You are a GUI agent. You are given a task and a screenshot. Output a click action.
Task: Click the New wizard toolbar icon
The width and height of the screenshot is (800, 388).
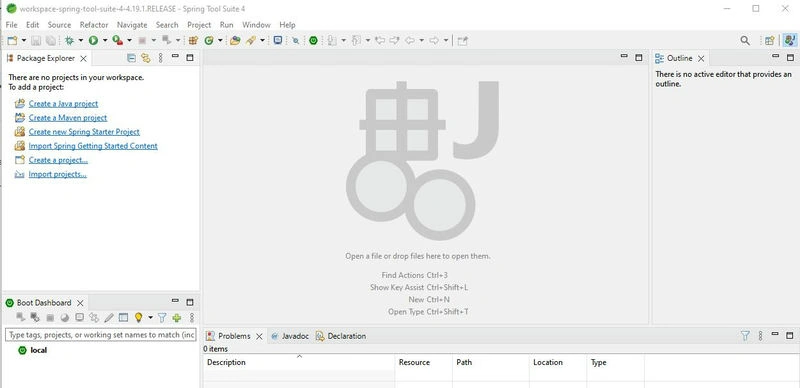pos(12,40)
